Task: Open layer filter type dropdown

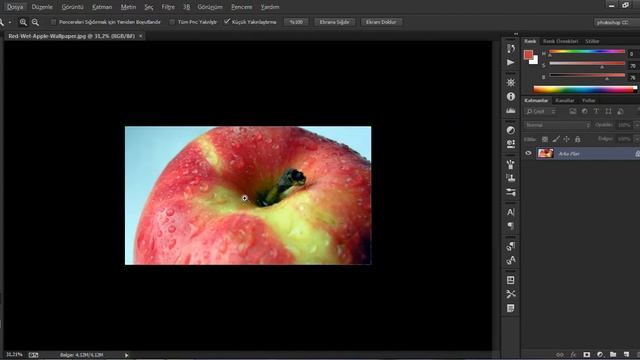Action: coord(541,111)
